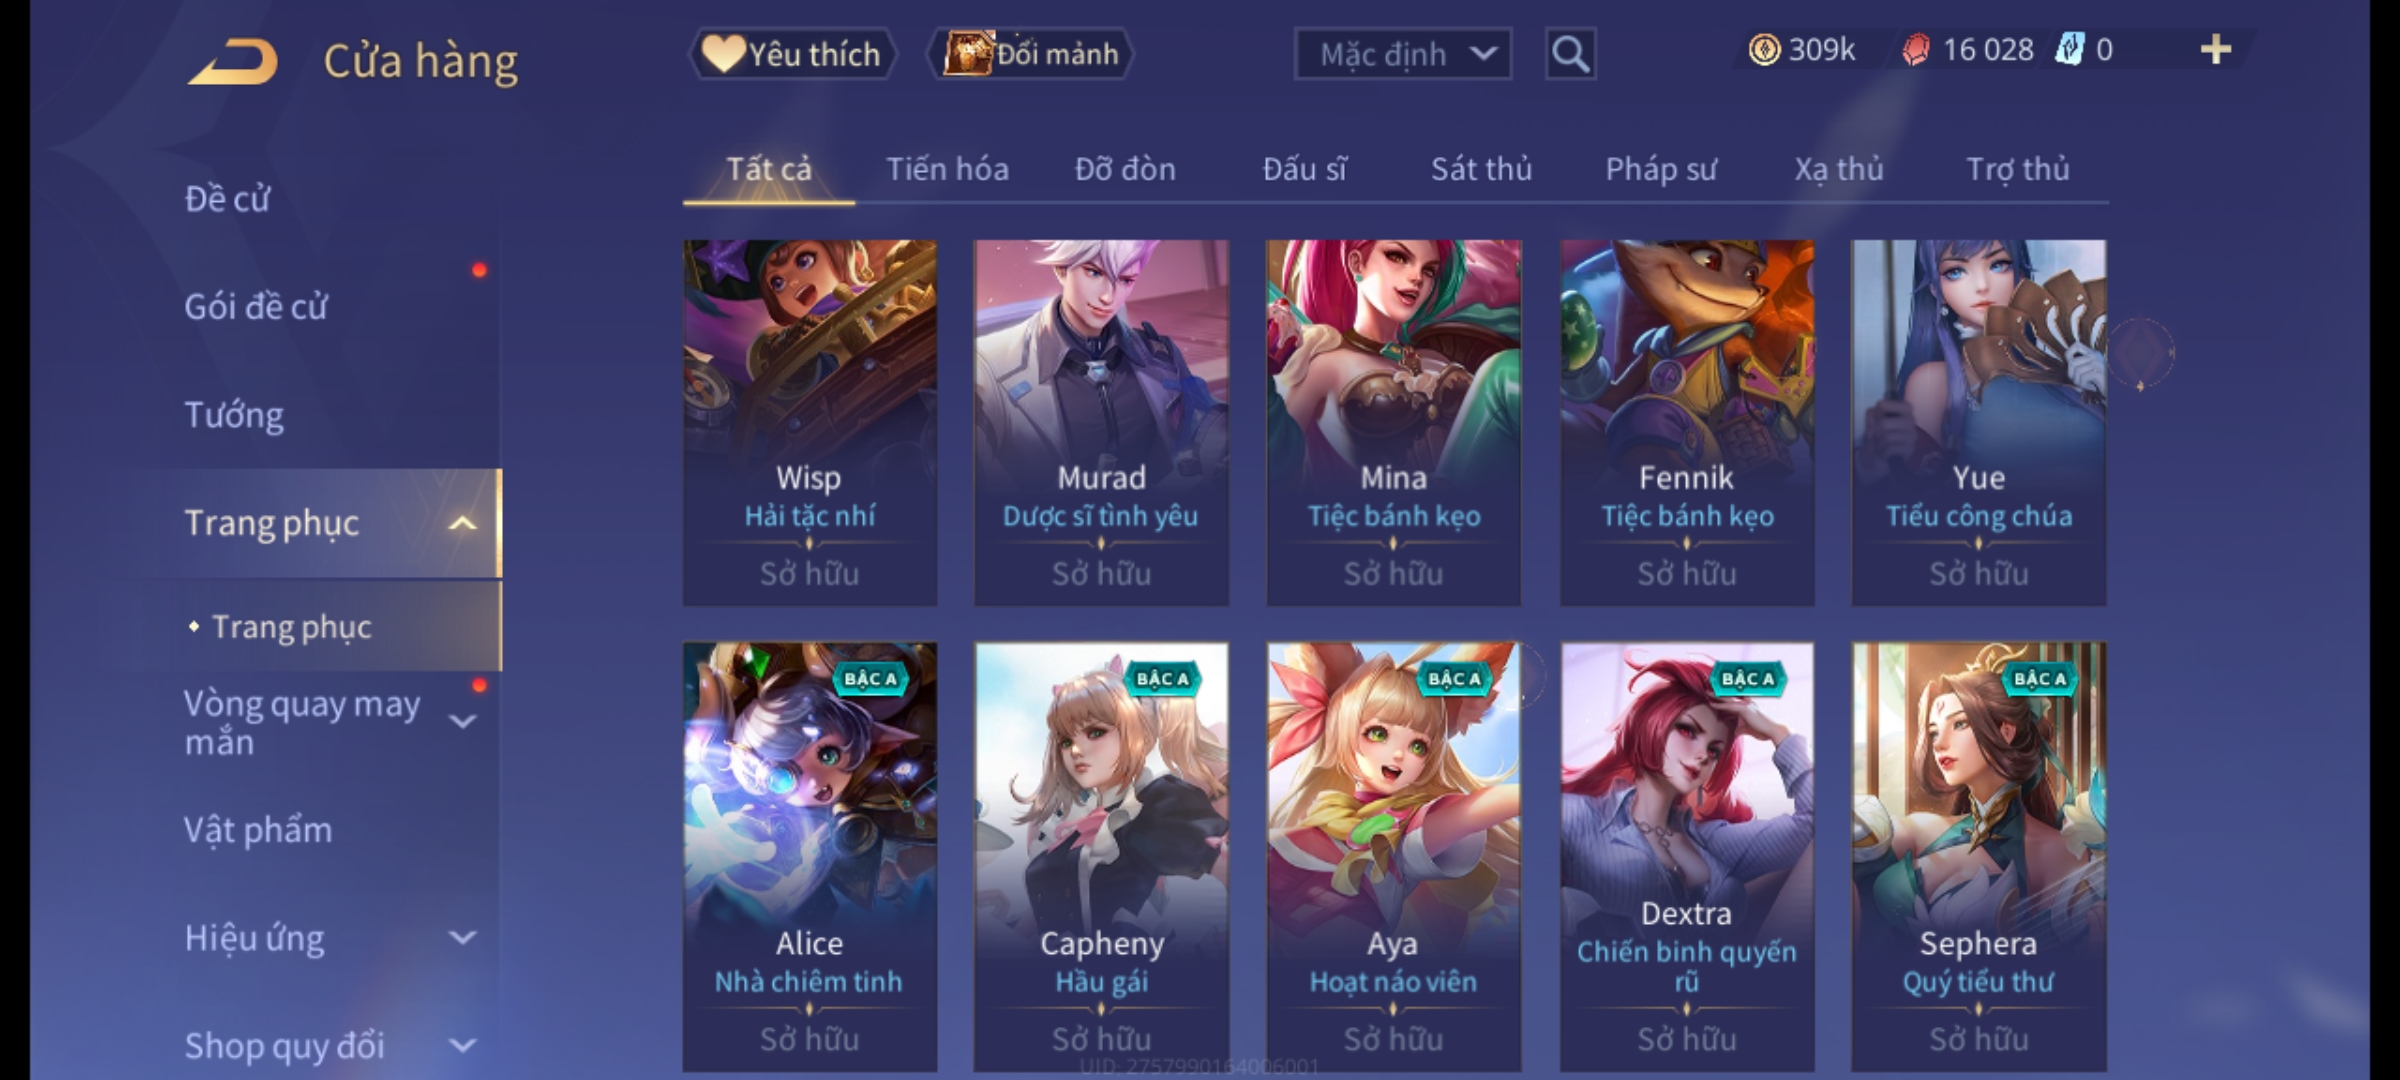Tap the back arrow icon beside Cửa hàng
This screenshot has height=1080, width=2400.
[x=232, y=62]
